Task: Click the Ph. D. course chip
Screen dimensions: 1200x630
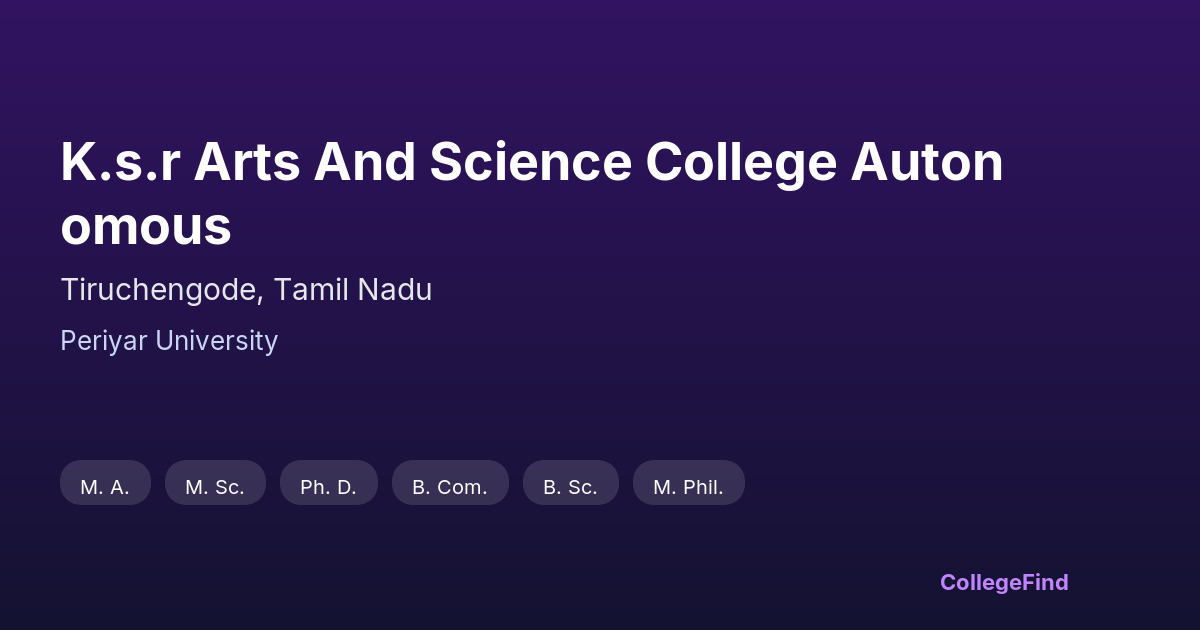Action: (328, 483)
